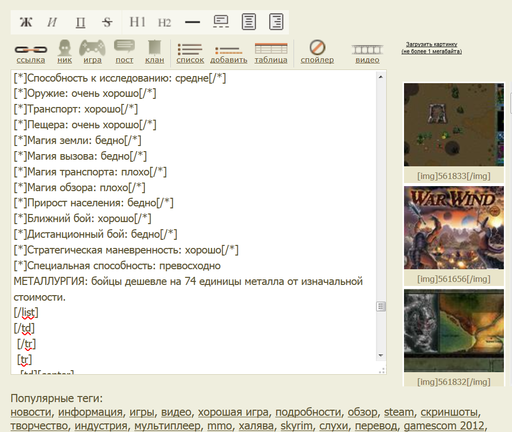The image size is (512, 432).
Task: Click the popular tag новости
Action: 31,412
